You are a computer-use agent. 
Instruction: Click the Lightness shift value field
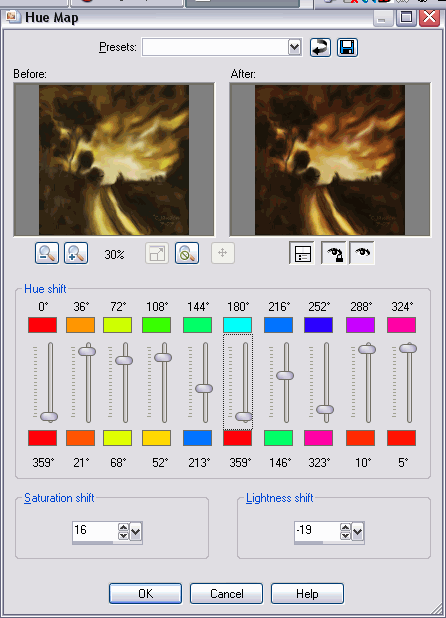tap(317, 531)
